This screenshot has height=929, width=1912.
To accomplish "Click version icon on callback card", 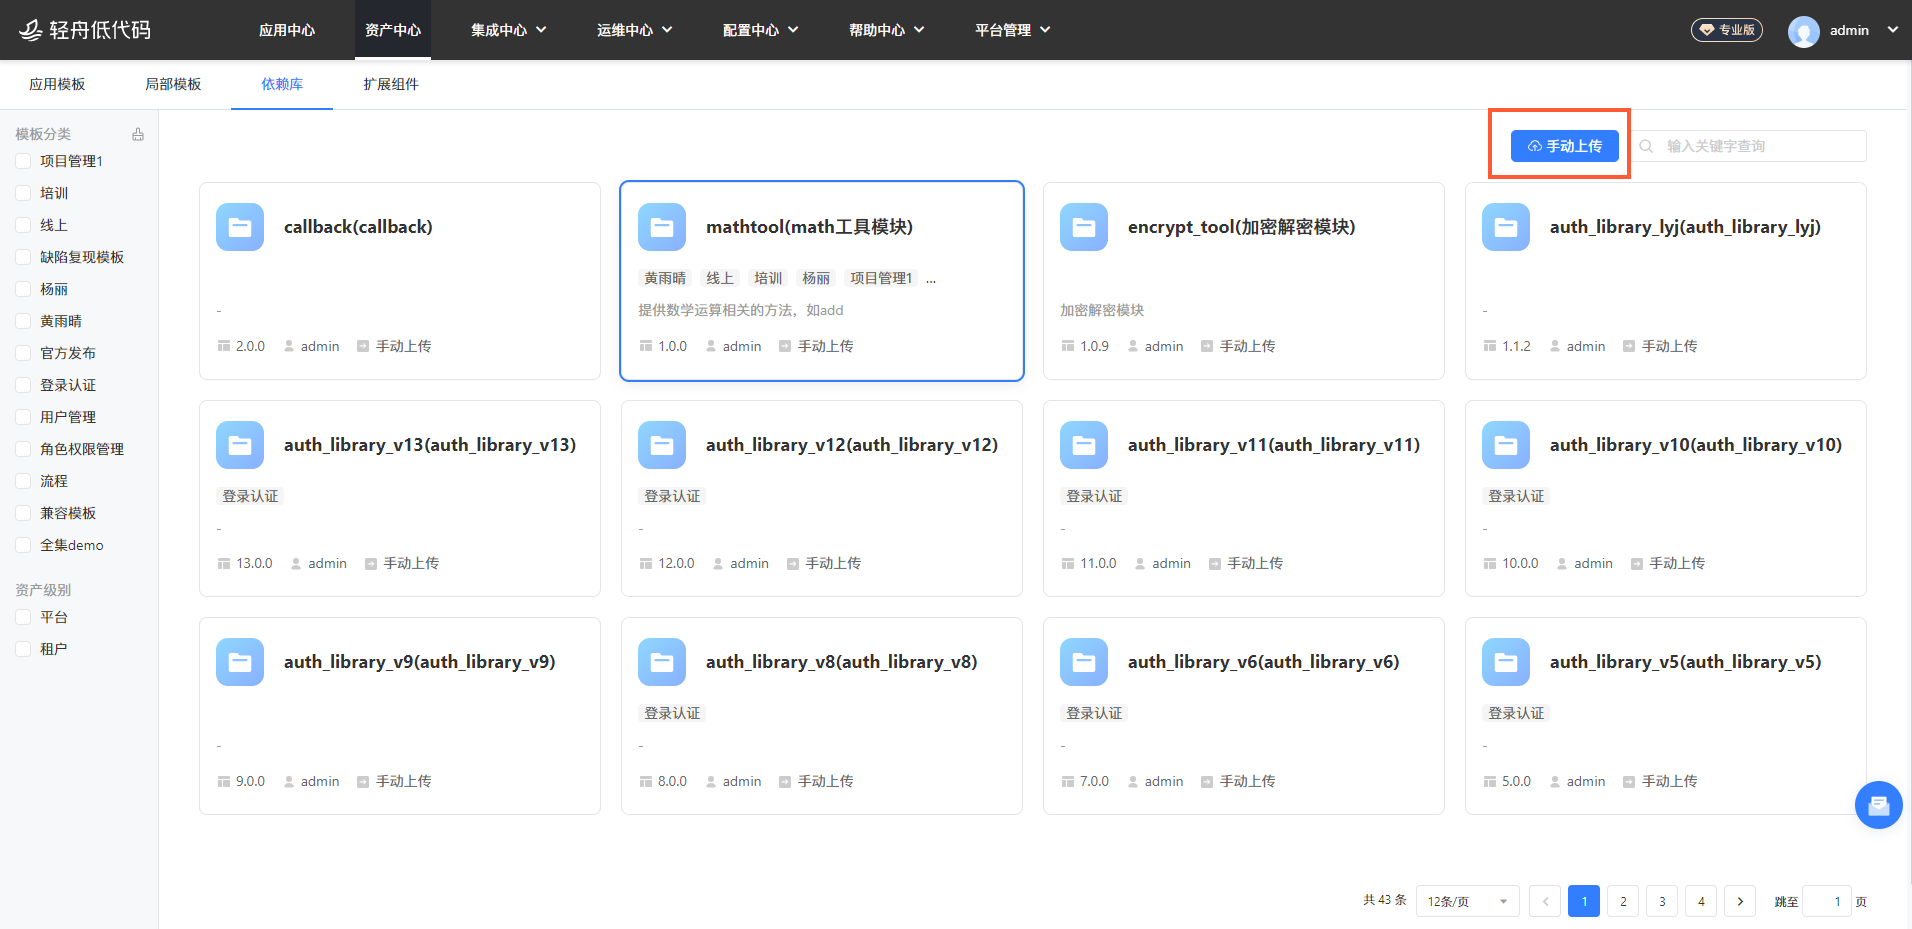I will 224,346.
